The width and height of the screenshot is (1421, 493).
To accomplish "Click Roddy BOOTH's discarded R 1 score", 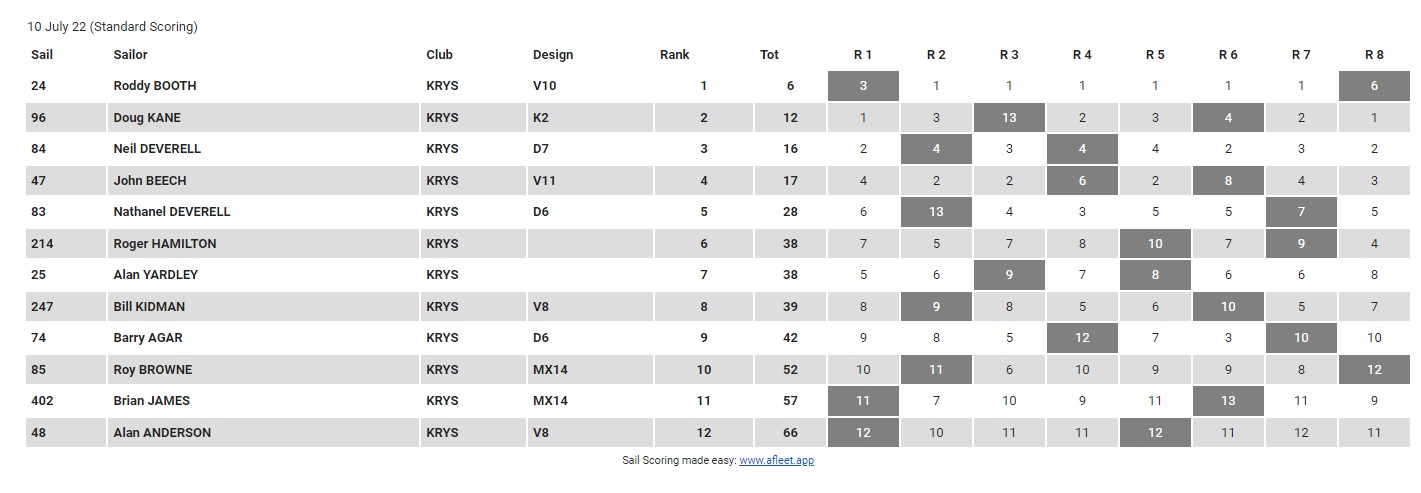I will 863,86.
